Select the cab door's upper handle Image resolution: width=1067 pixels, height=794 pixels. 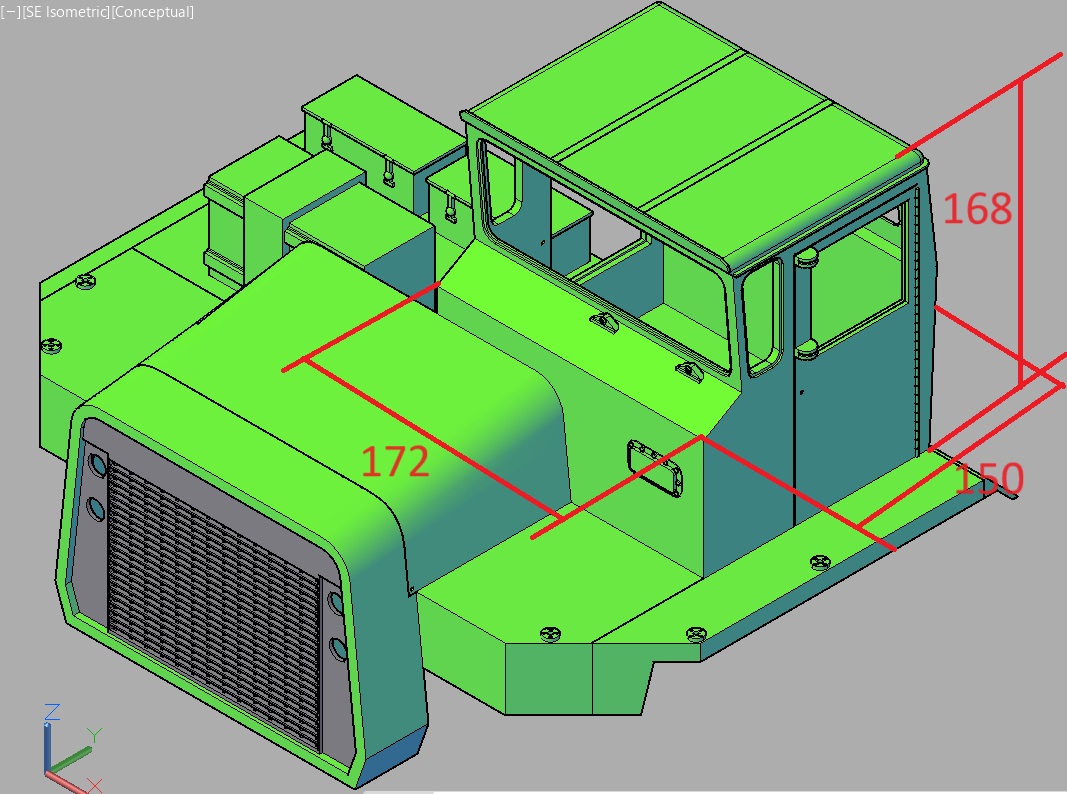coord(806,259)
